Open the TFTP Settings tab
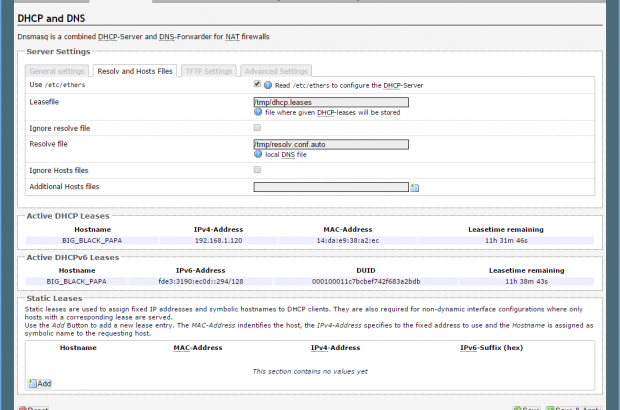620x410 pixels. coord(208,71)
